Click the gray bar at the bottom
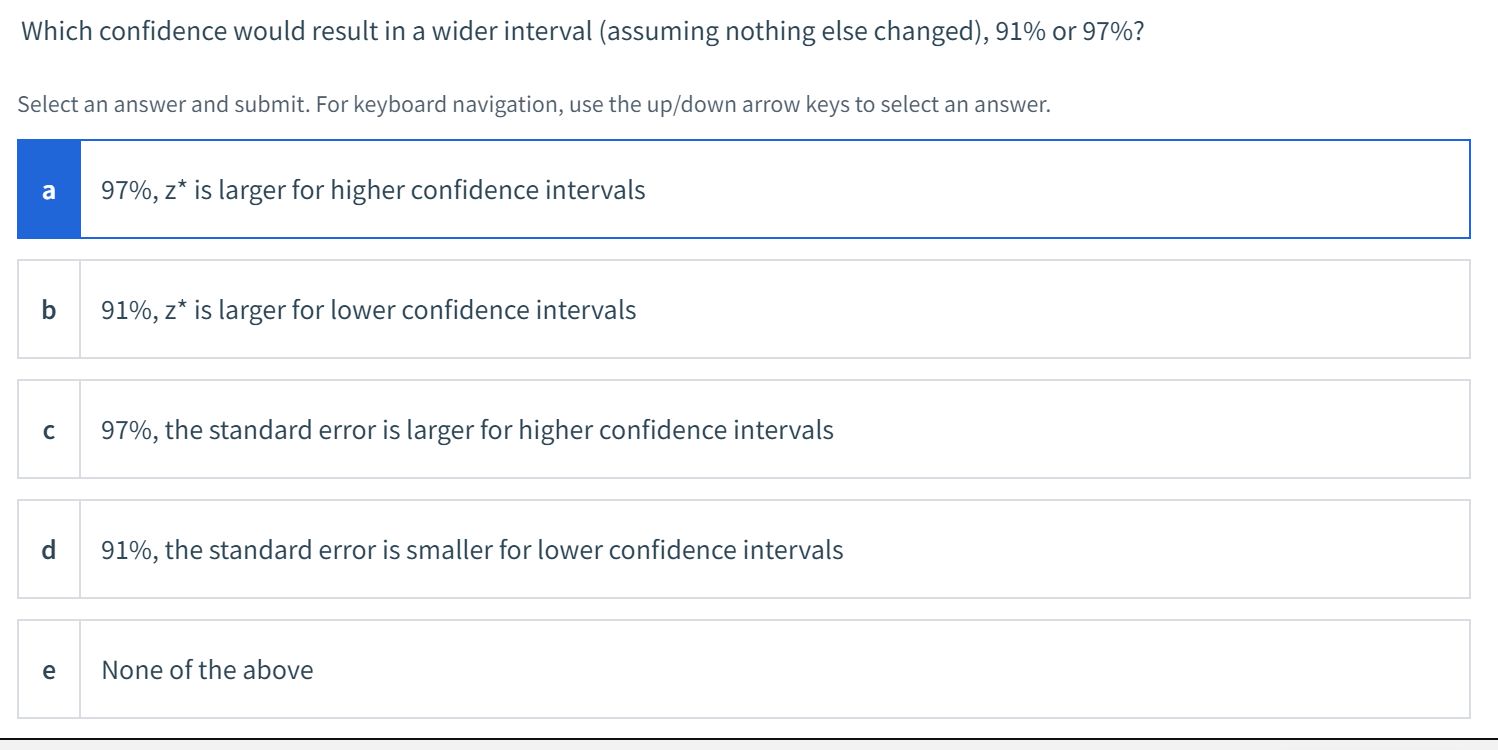The width and height of the screenshot is (1498, 750). pos(749,744)
